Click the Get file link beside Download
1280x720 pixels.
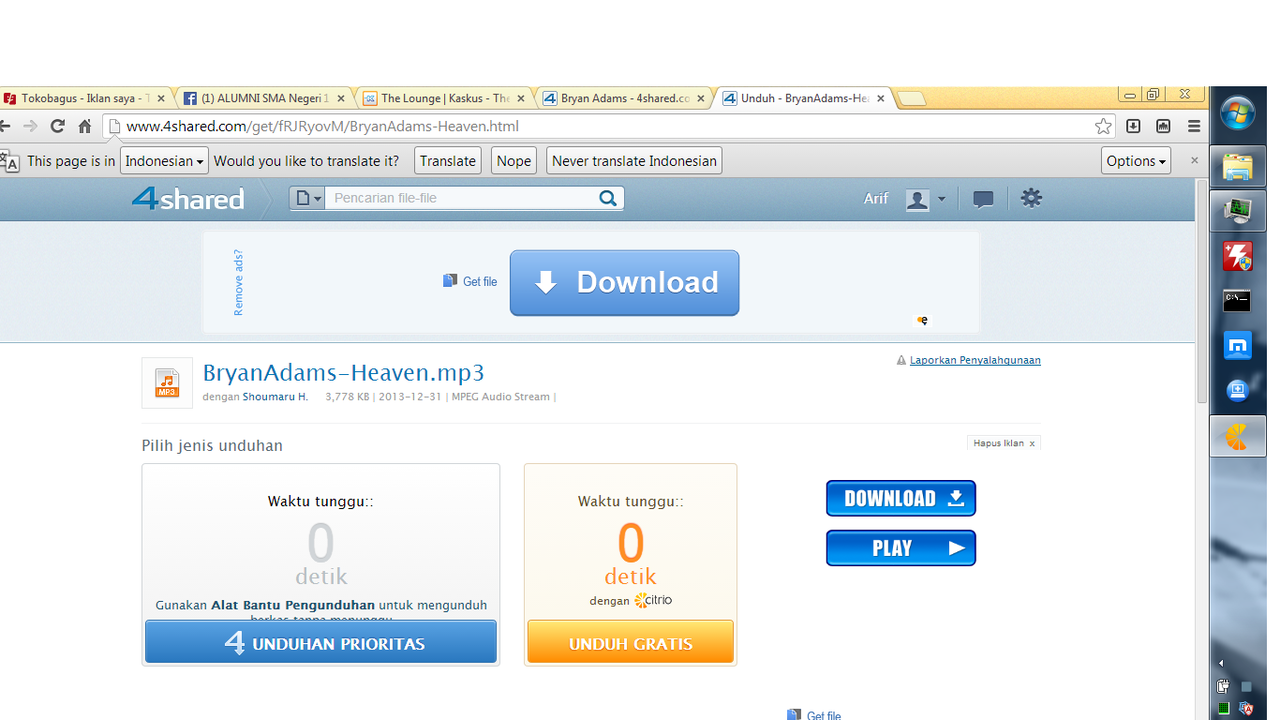pyautogui.click(x=480, y=282)
